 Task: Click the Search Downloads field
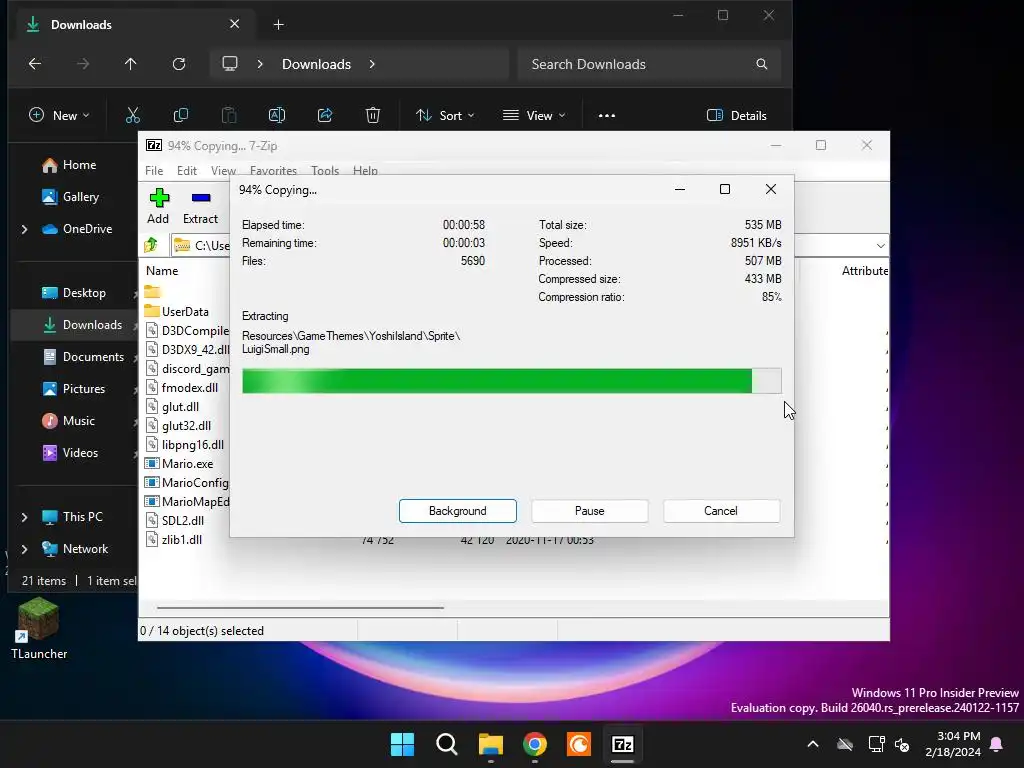(649, 64)
